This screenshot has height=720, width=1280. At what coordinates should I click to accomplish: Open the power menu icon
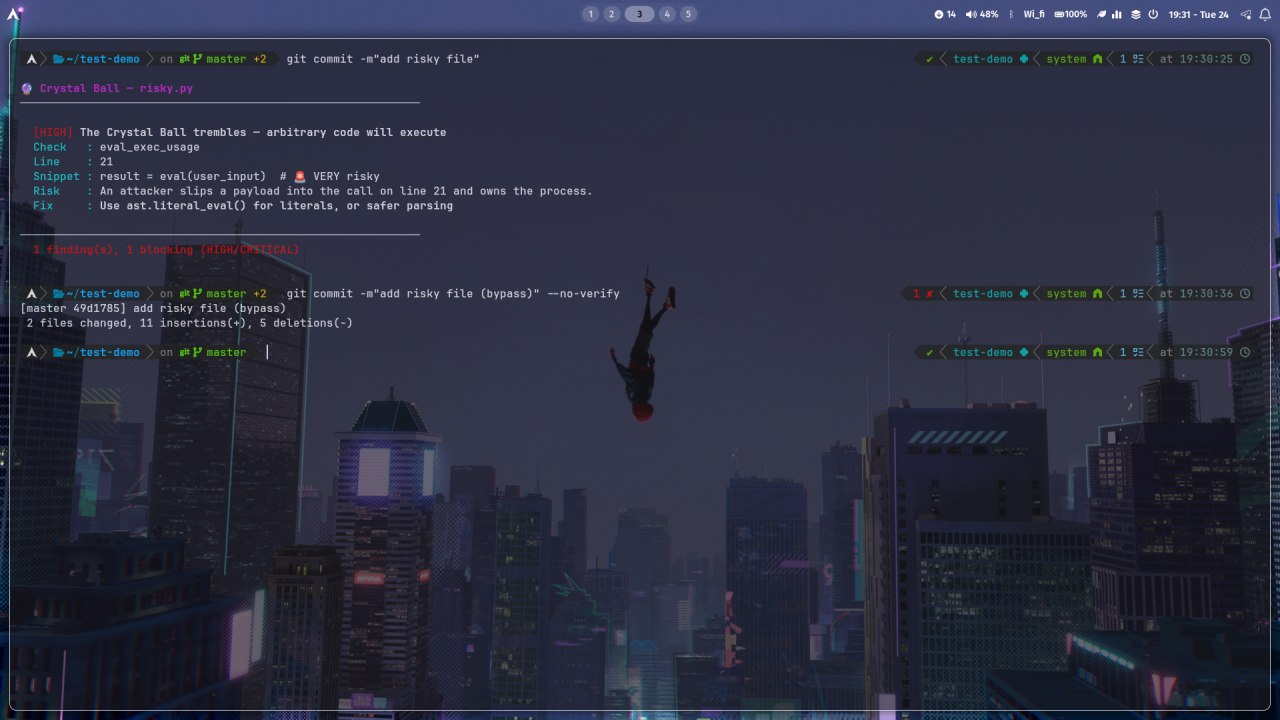pyautogui.click(x=1153, y=14)
